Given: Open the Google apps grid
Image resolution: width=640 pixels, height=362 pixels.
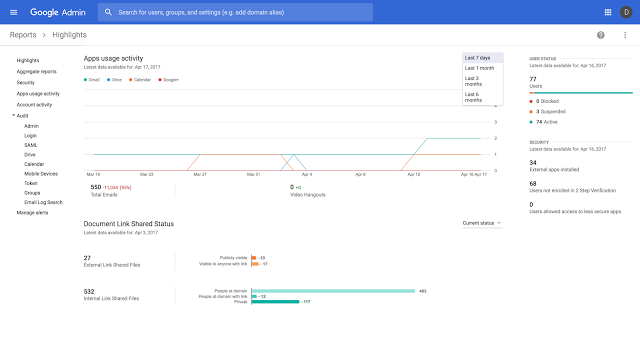Looking at the screenshot, I should pos(608,12).
